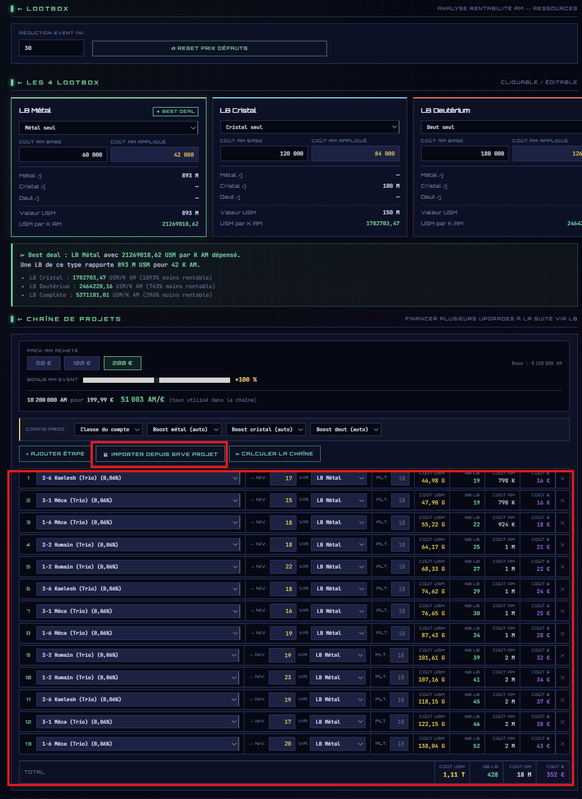Edit LB Métal base AM cost 60 000
This screenshot has height=799, width=582.
[x=63, y=154]
